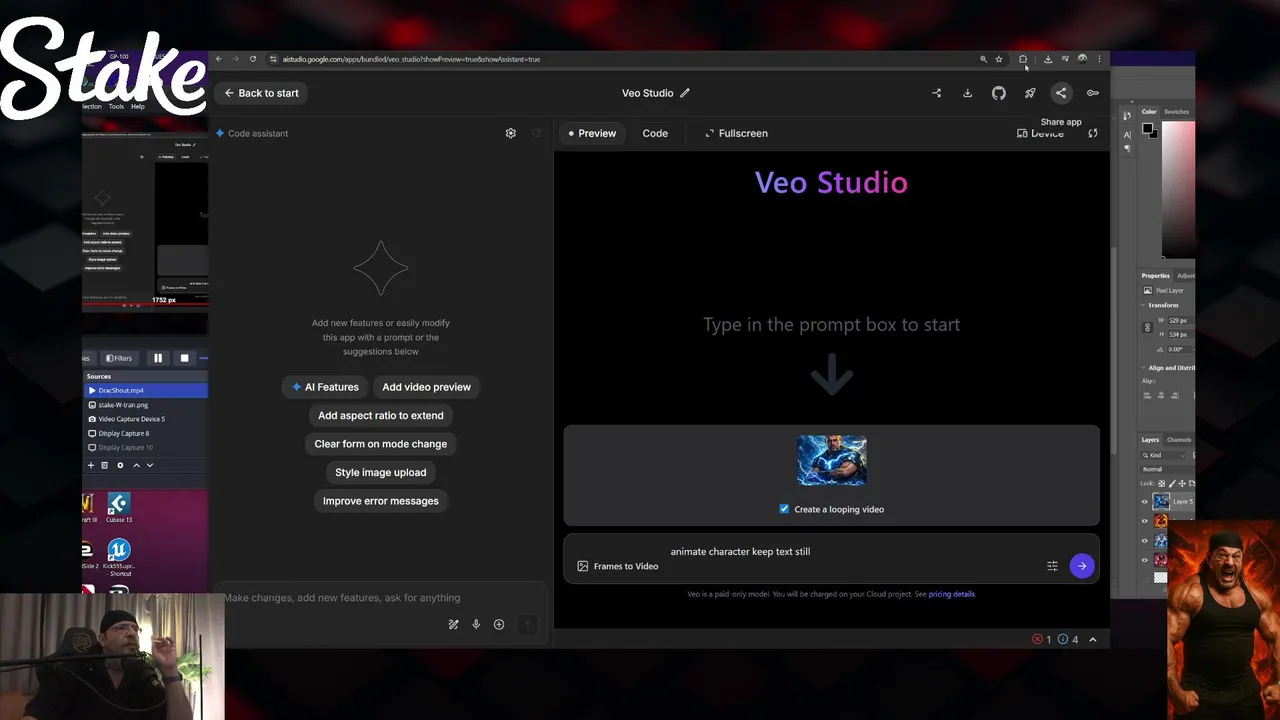The image size is (1280, 720).
Task: Click the pencil icon next to Veo Studio title
Action: [x=685, y=93]
